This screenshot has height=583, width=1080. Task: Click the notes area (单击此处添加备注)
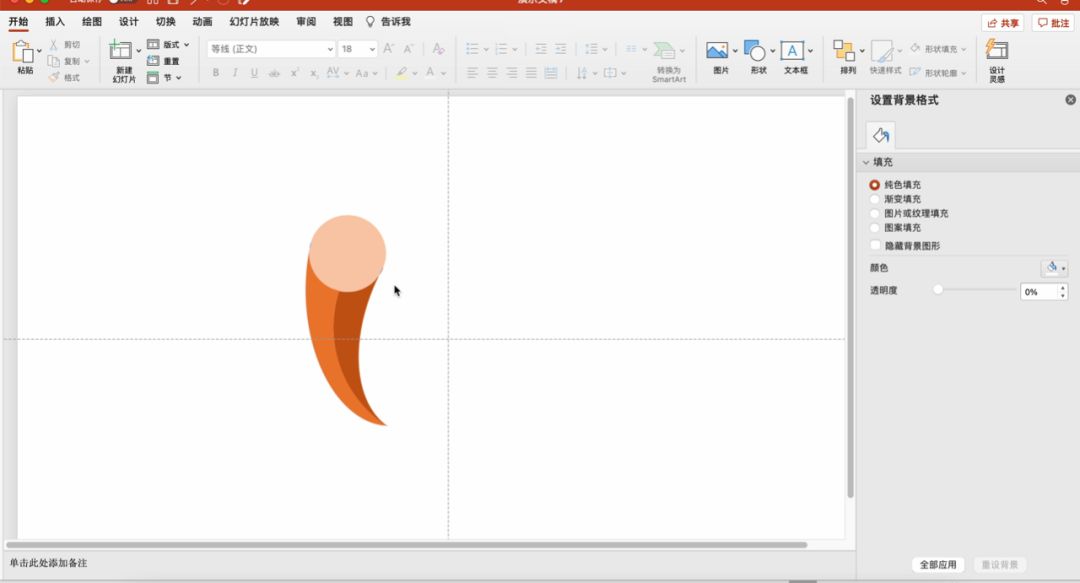pyautogui.click(x=48, y=563)
